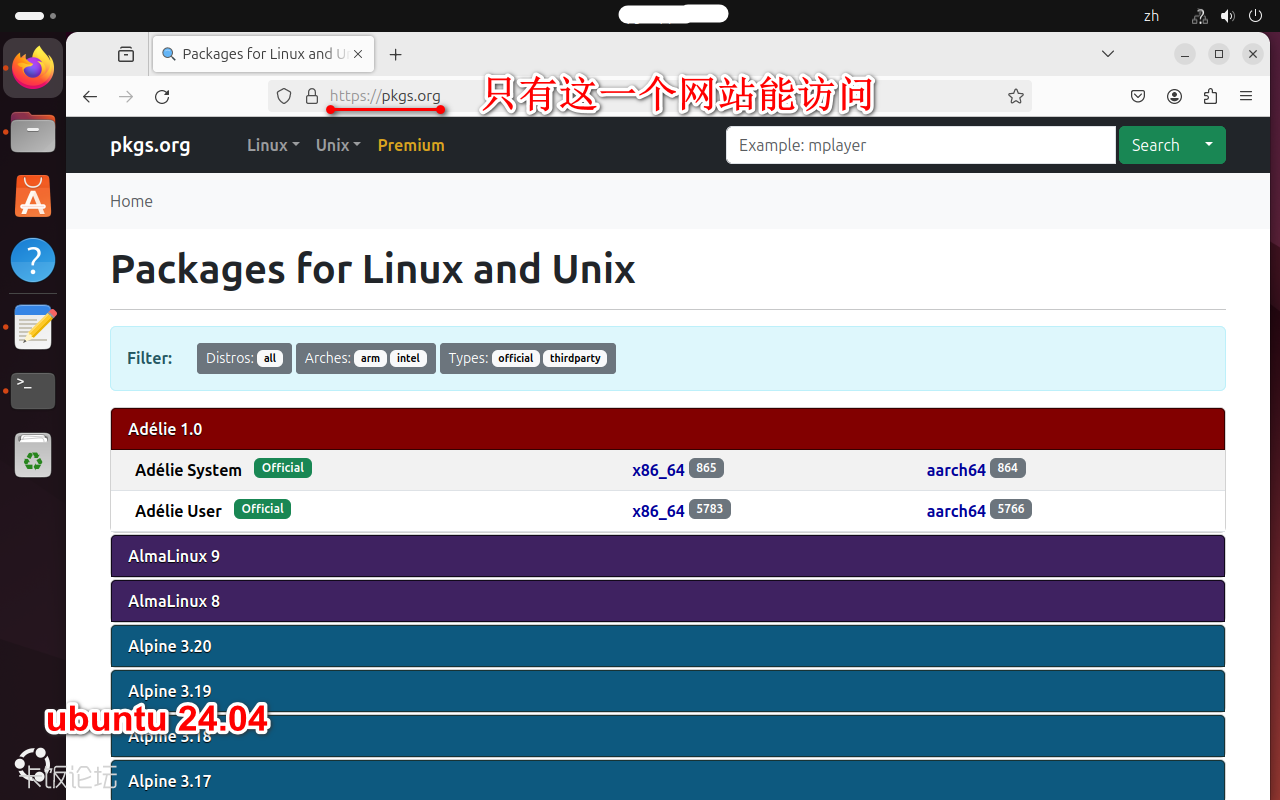1280x800 pixels.
Task: Open Files manager in the dock
Action: pyautogui.click(x=33, y=133)
